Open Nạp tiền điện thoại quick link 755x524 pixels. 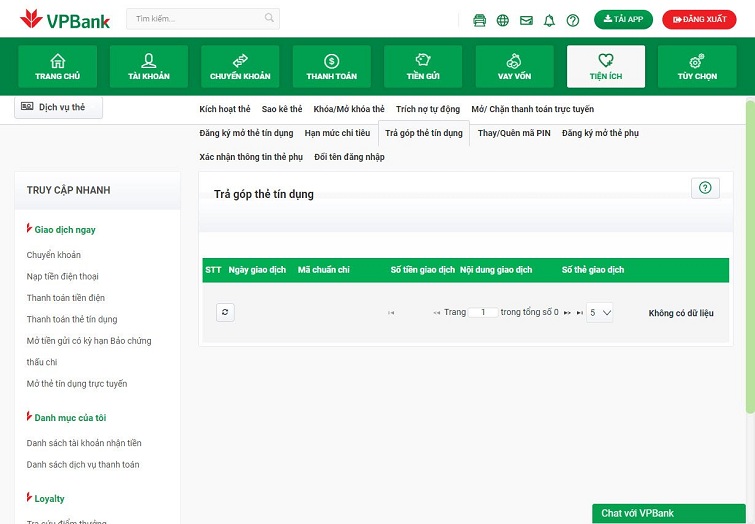[x=62, y=276]
